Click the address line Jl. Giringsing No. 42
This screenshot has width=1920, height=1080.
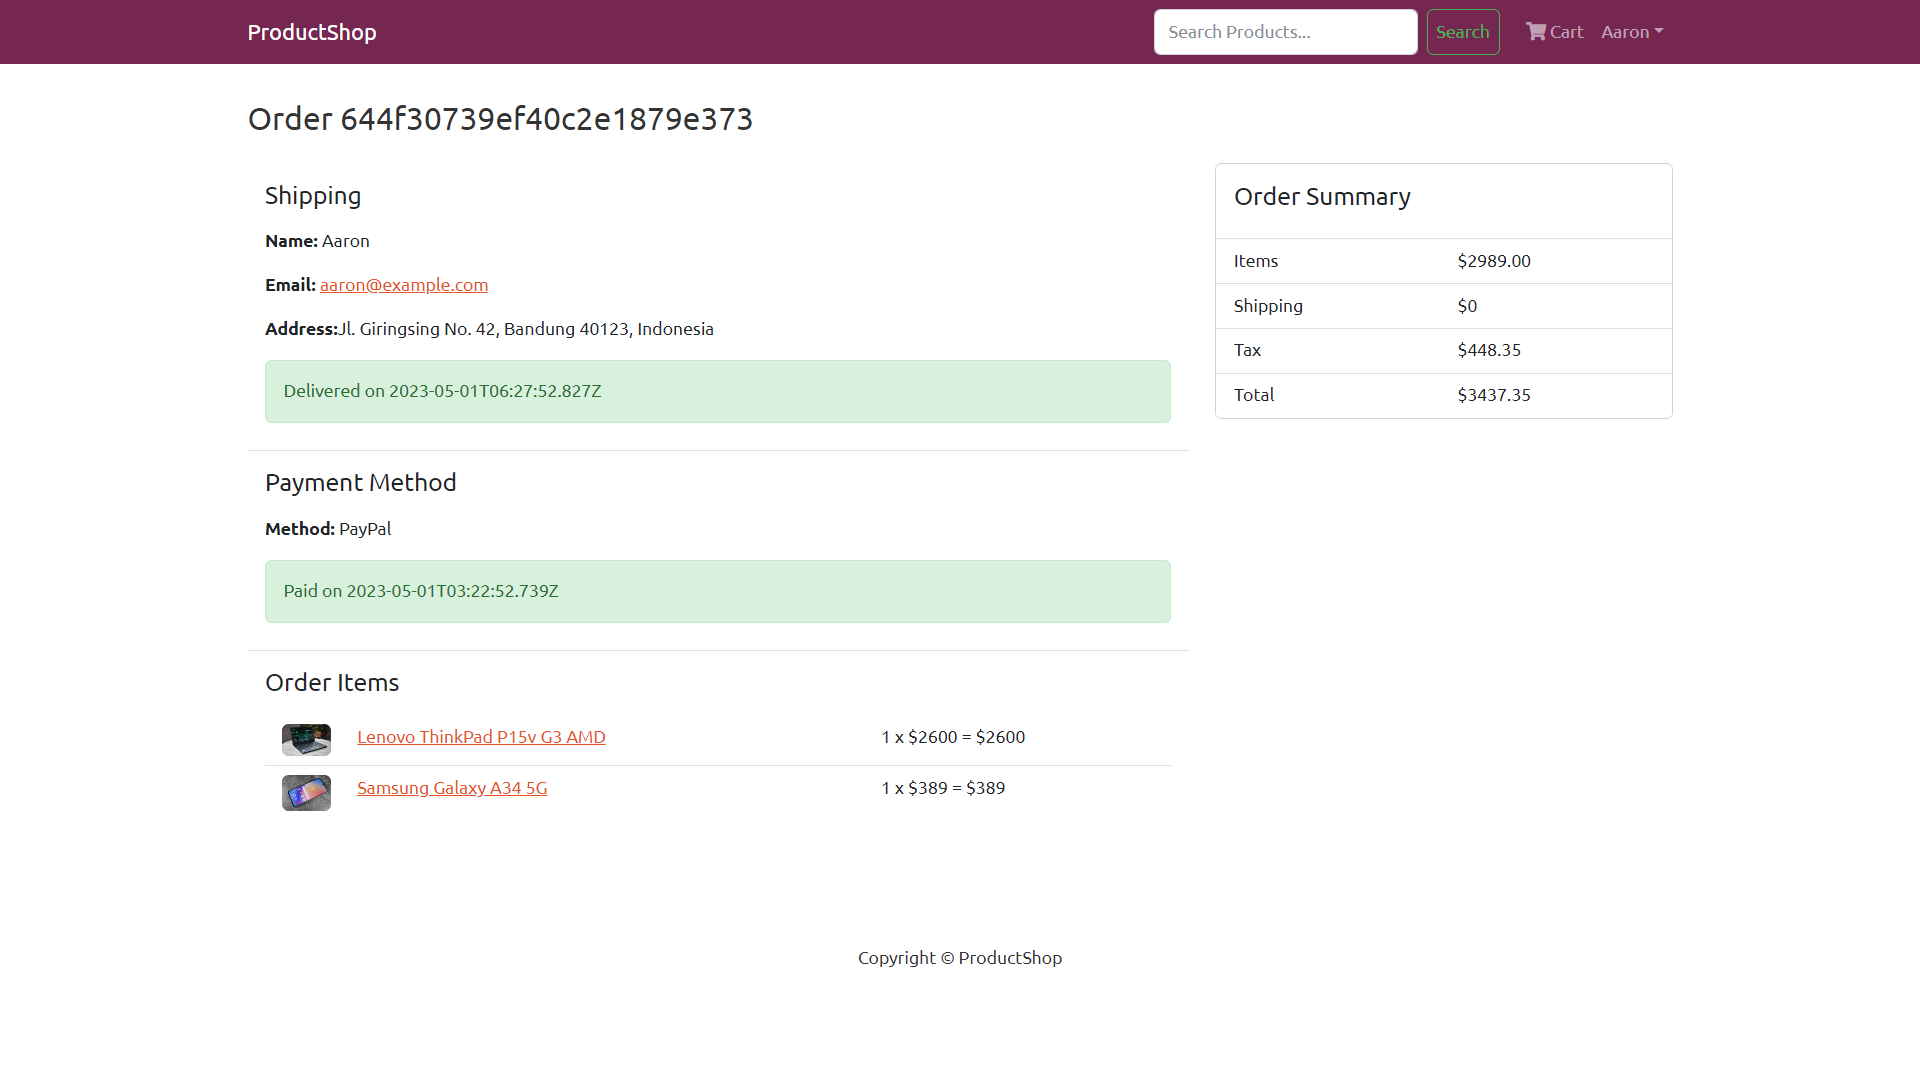tap(489, 329)
